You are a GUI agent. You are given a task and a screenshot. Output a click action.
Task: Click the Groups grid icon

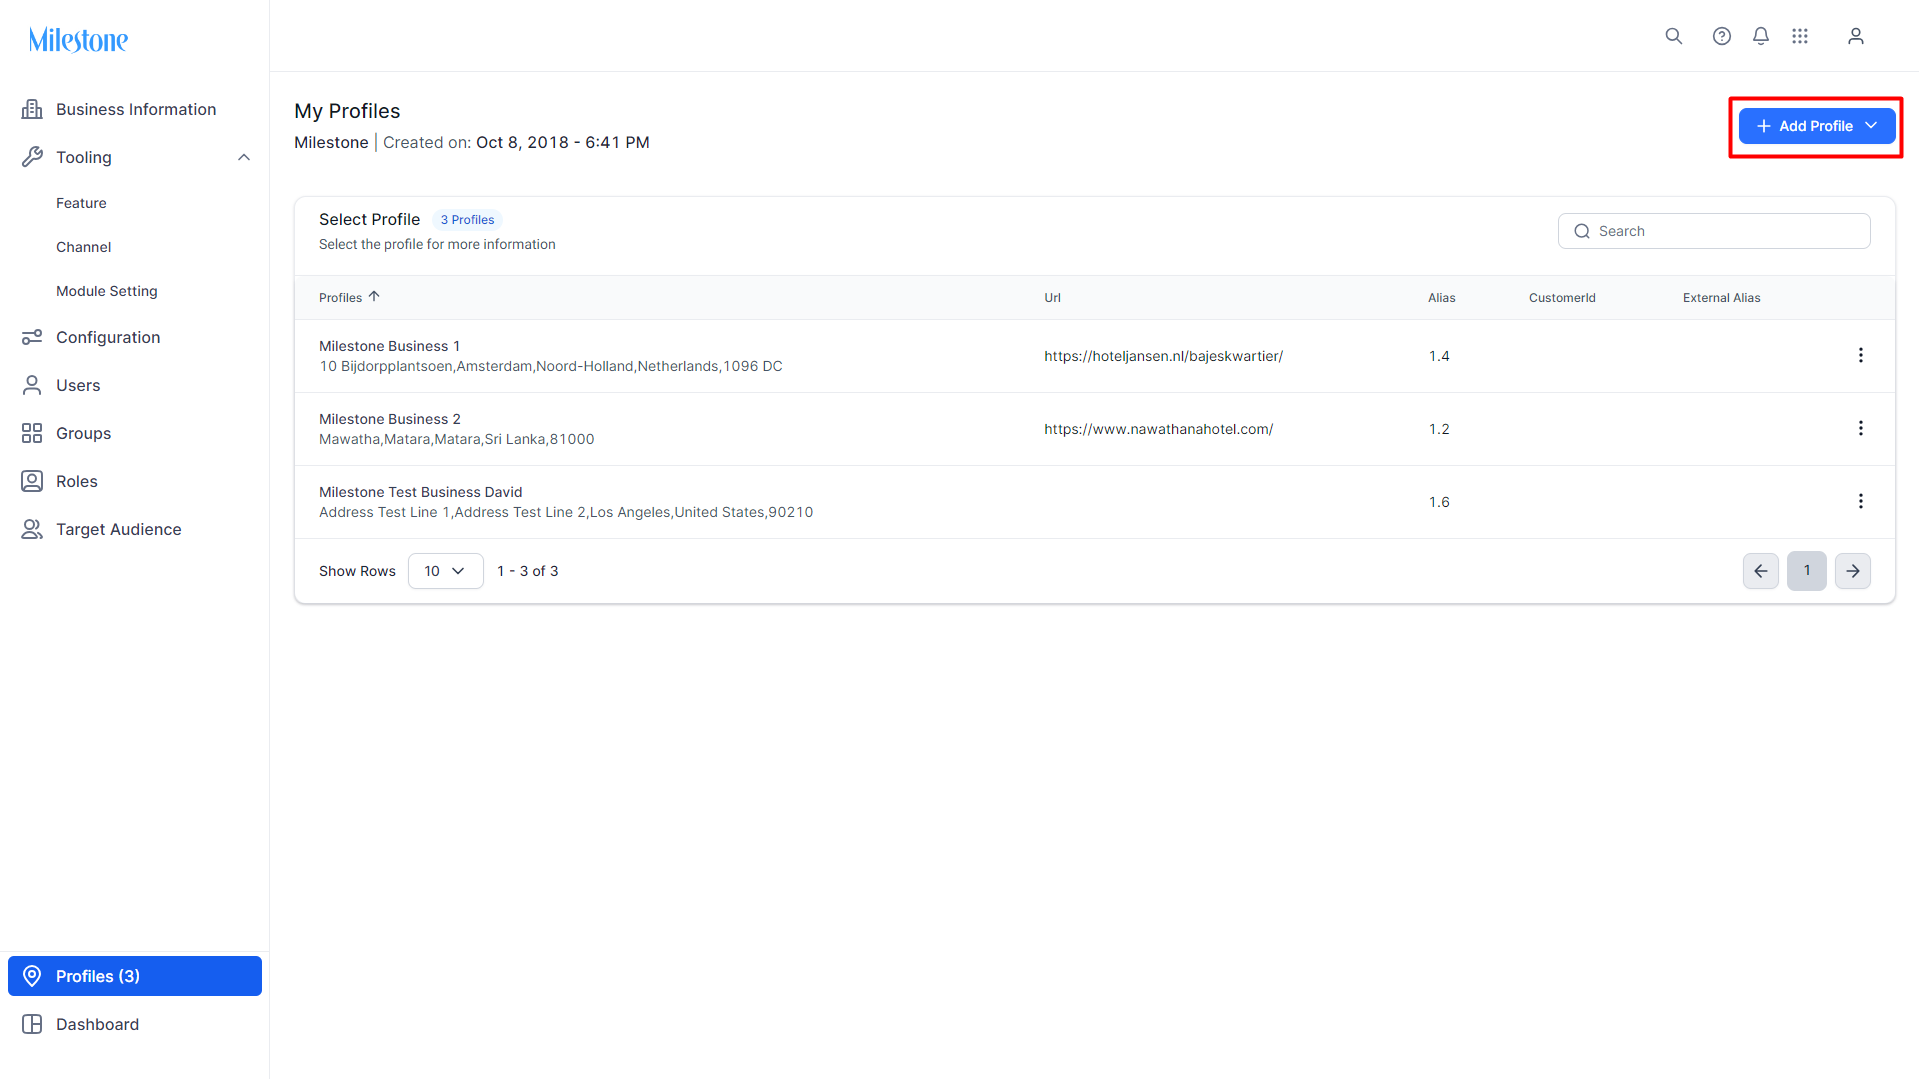click(32, 433)
